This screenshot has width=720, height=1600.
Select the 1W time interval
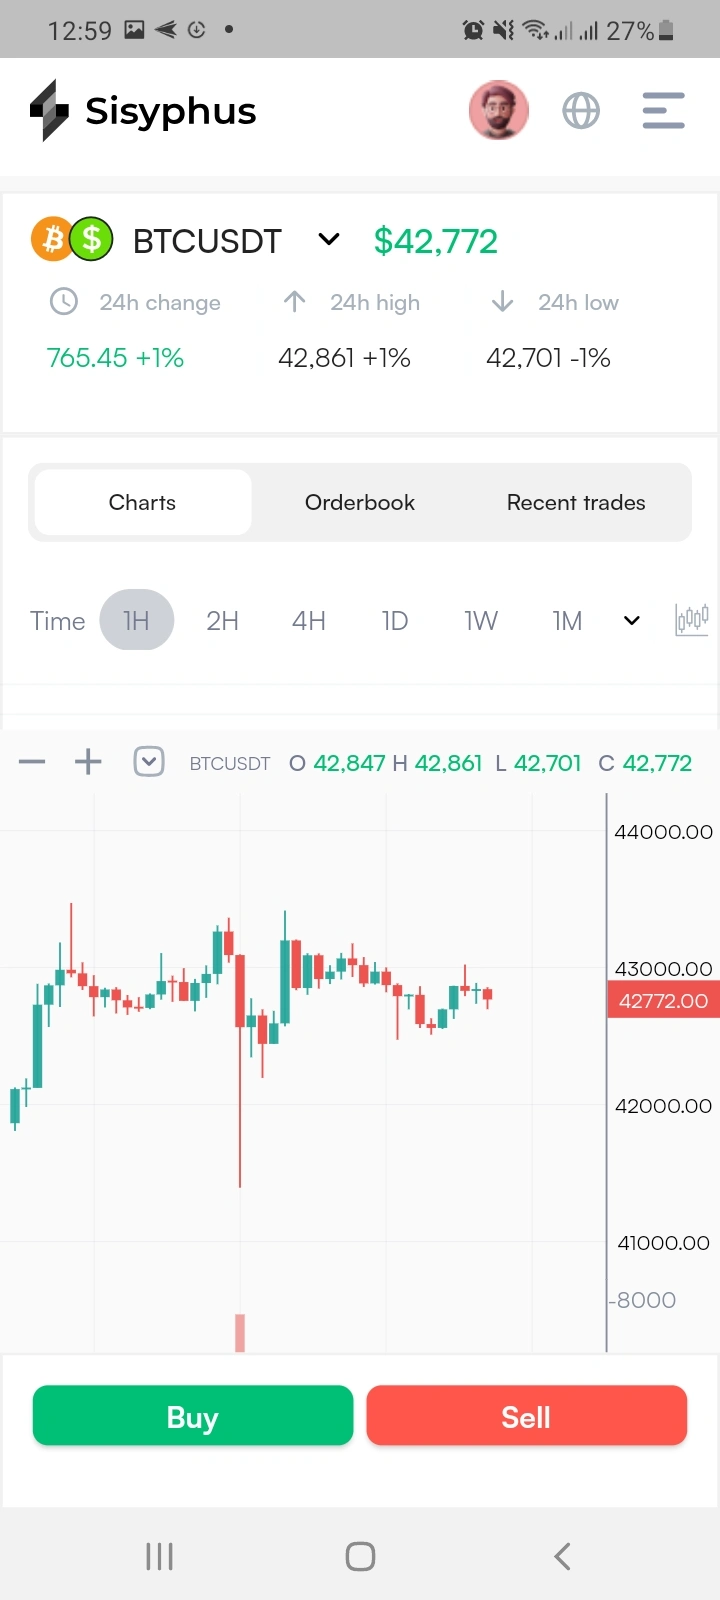coord(481,621)
